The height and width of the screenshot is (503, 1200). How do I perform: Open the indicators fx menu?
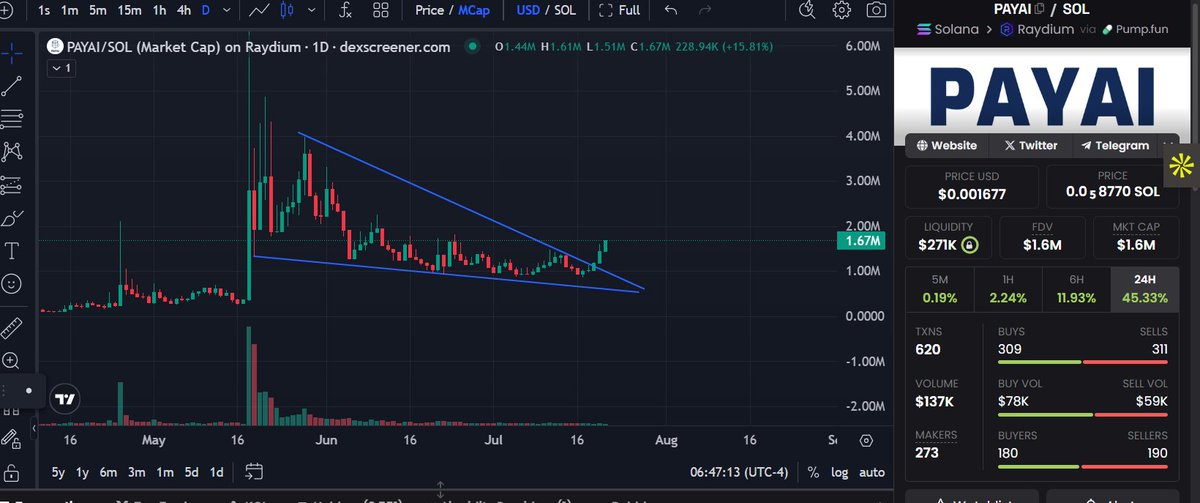pyautogui.click(x=346, y=10)
